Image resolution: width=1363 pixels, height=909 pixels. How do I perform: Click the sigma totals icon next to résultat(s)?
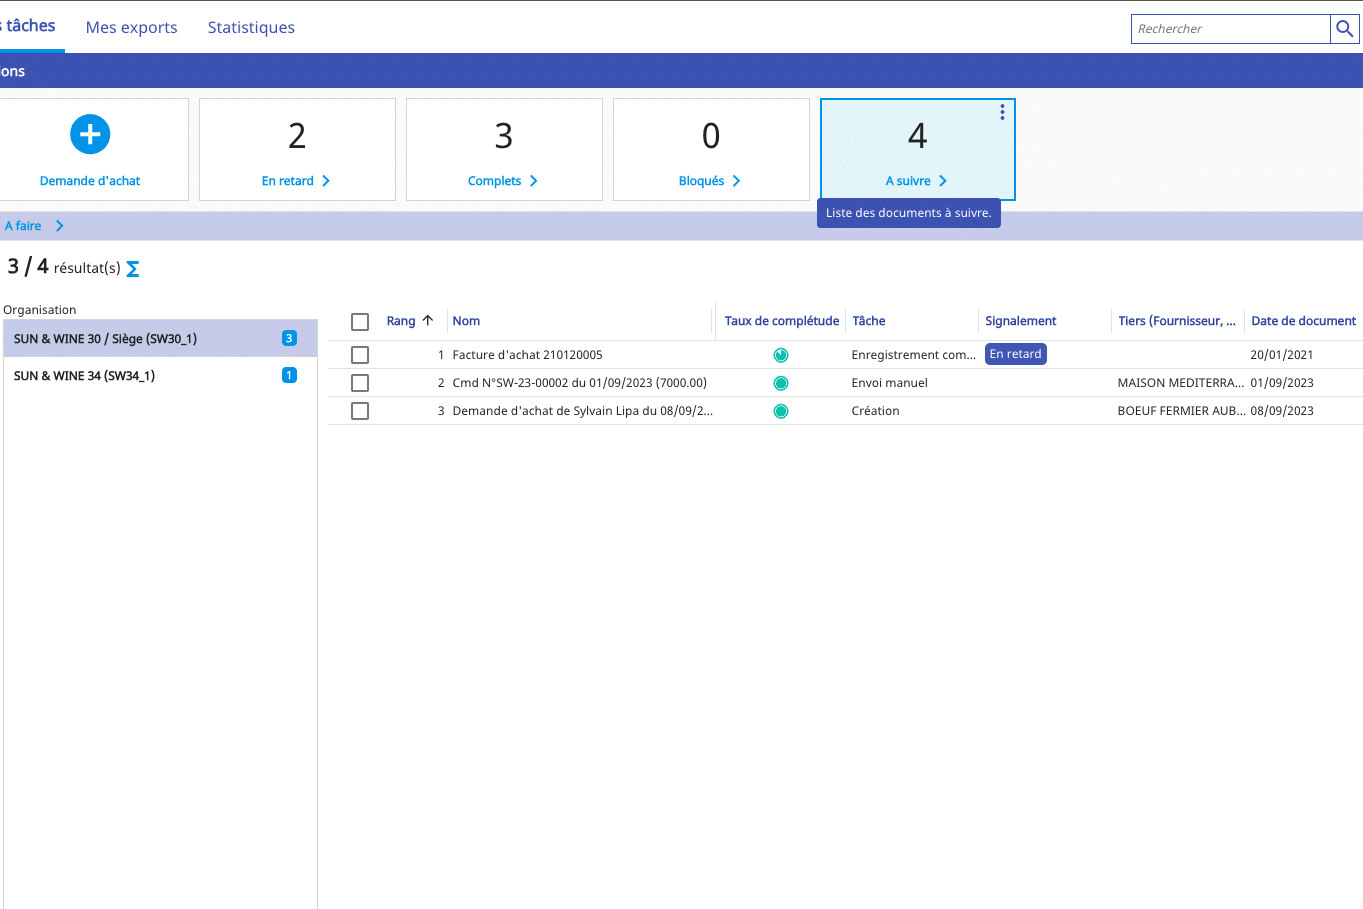pyautogui.click(x=133, y=269)
